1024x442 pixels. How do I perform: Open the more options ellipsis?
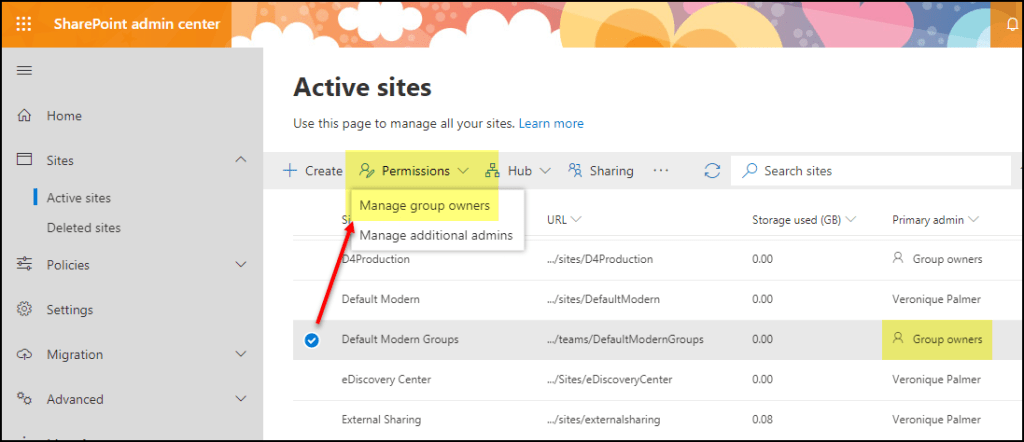660,171
